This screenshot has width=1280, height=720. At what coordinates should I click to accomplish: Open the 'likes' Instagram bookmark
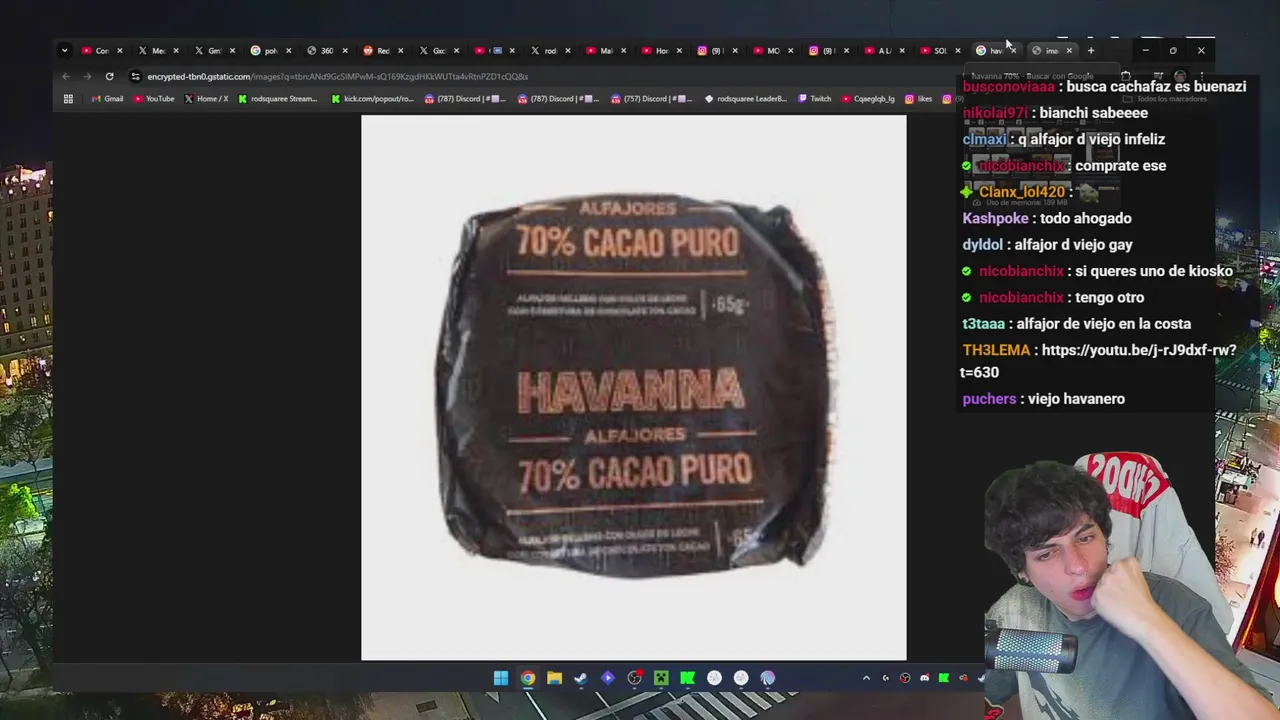pos(919,99)
